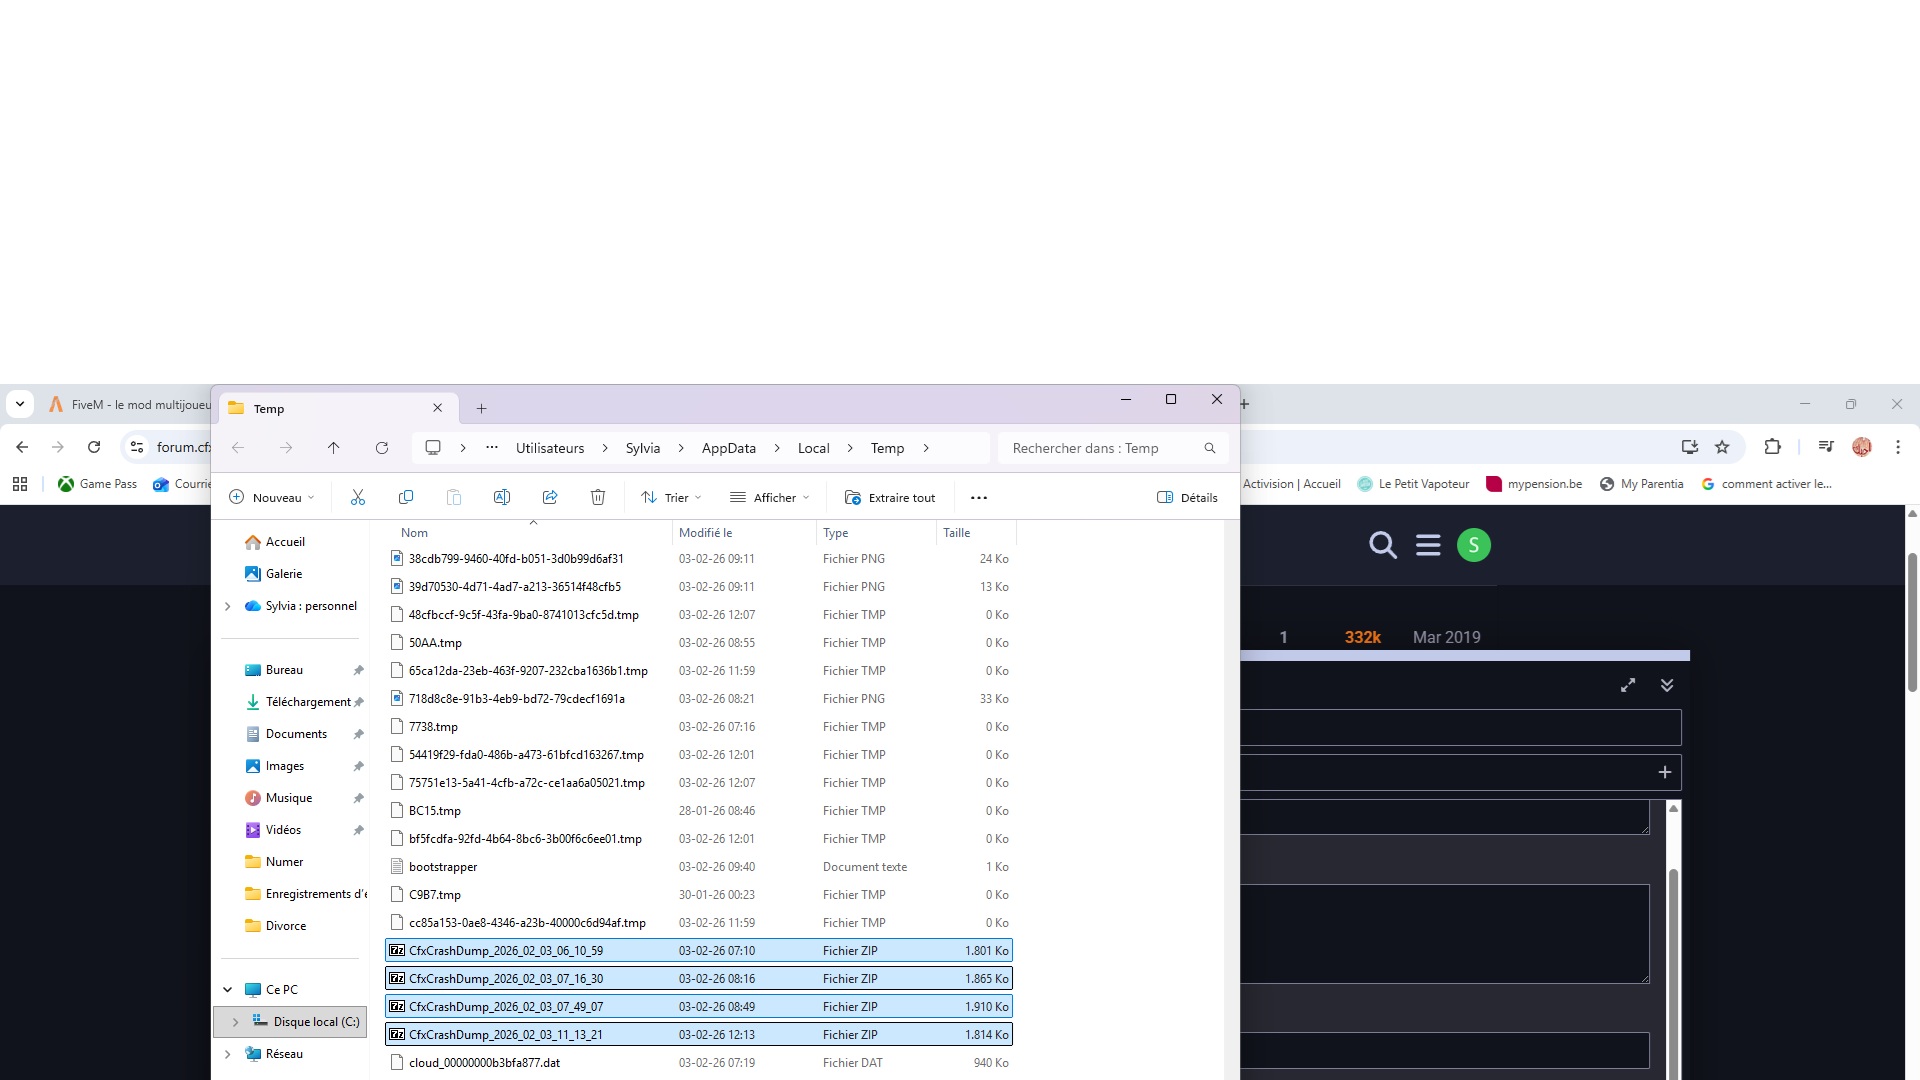
Task: Click the Cut scissors icon in toolbar
Action: pyautogui.click(x=358, y=497)
